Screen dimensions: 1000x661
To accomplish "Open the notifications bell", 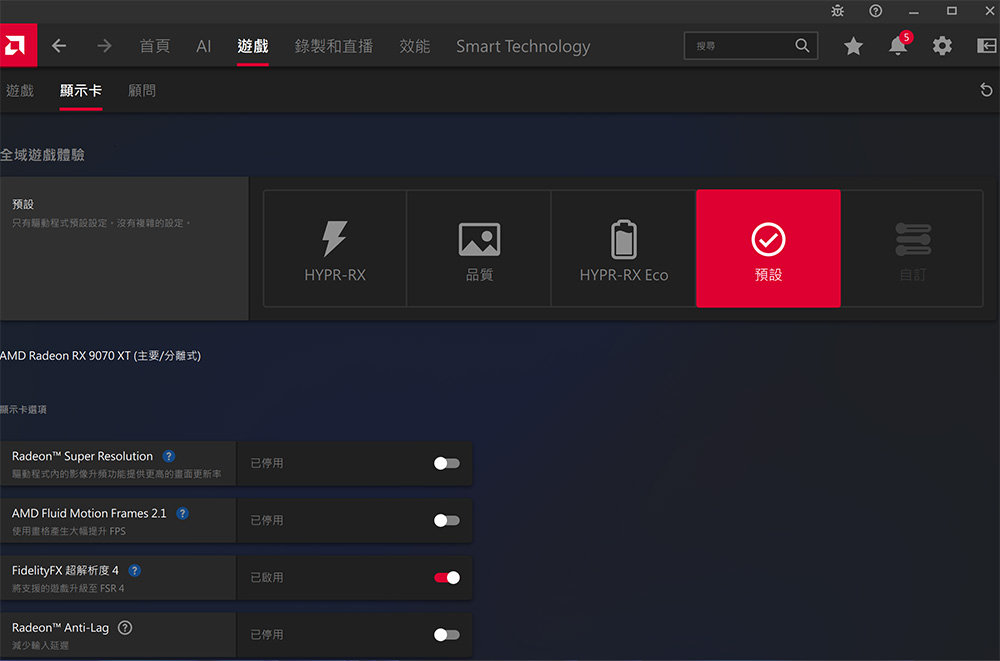I will point(898,46).
